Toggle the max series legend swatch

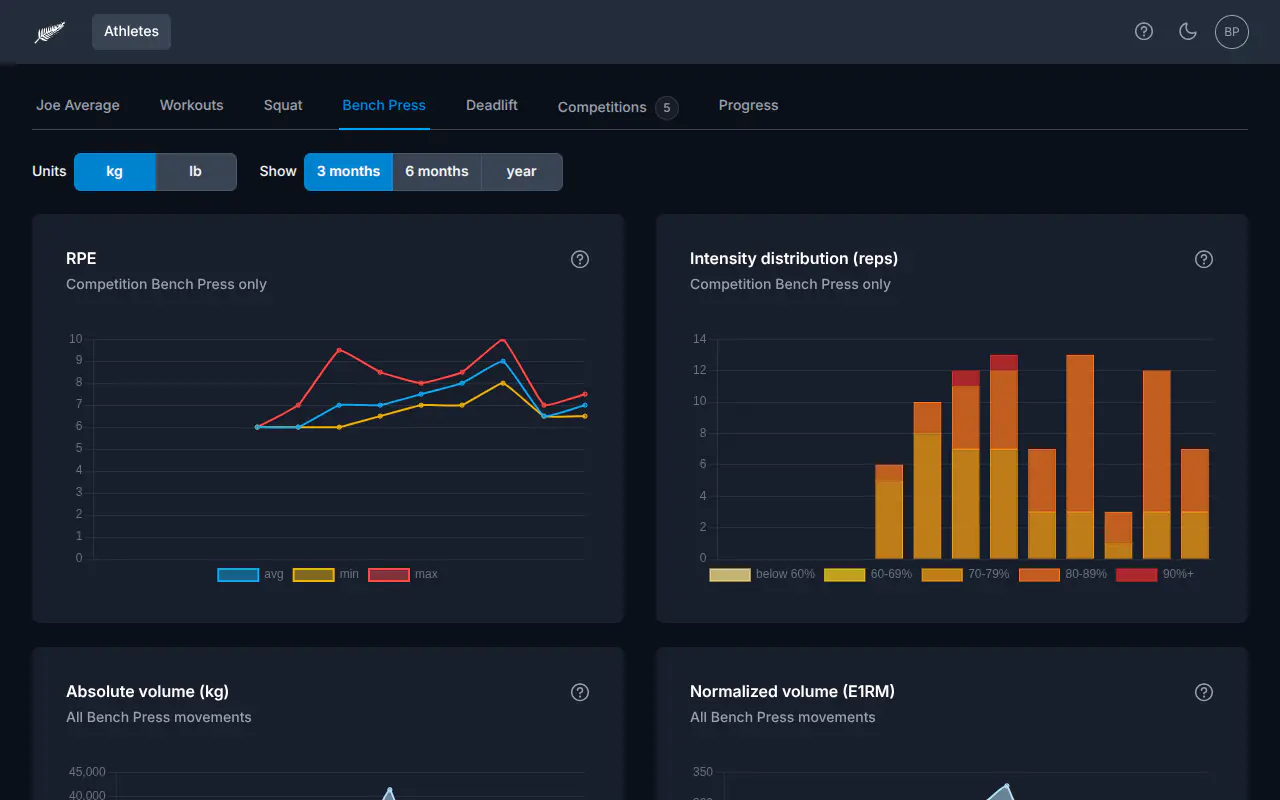point(389,574)
